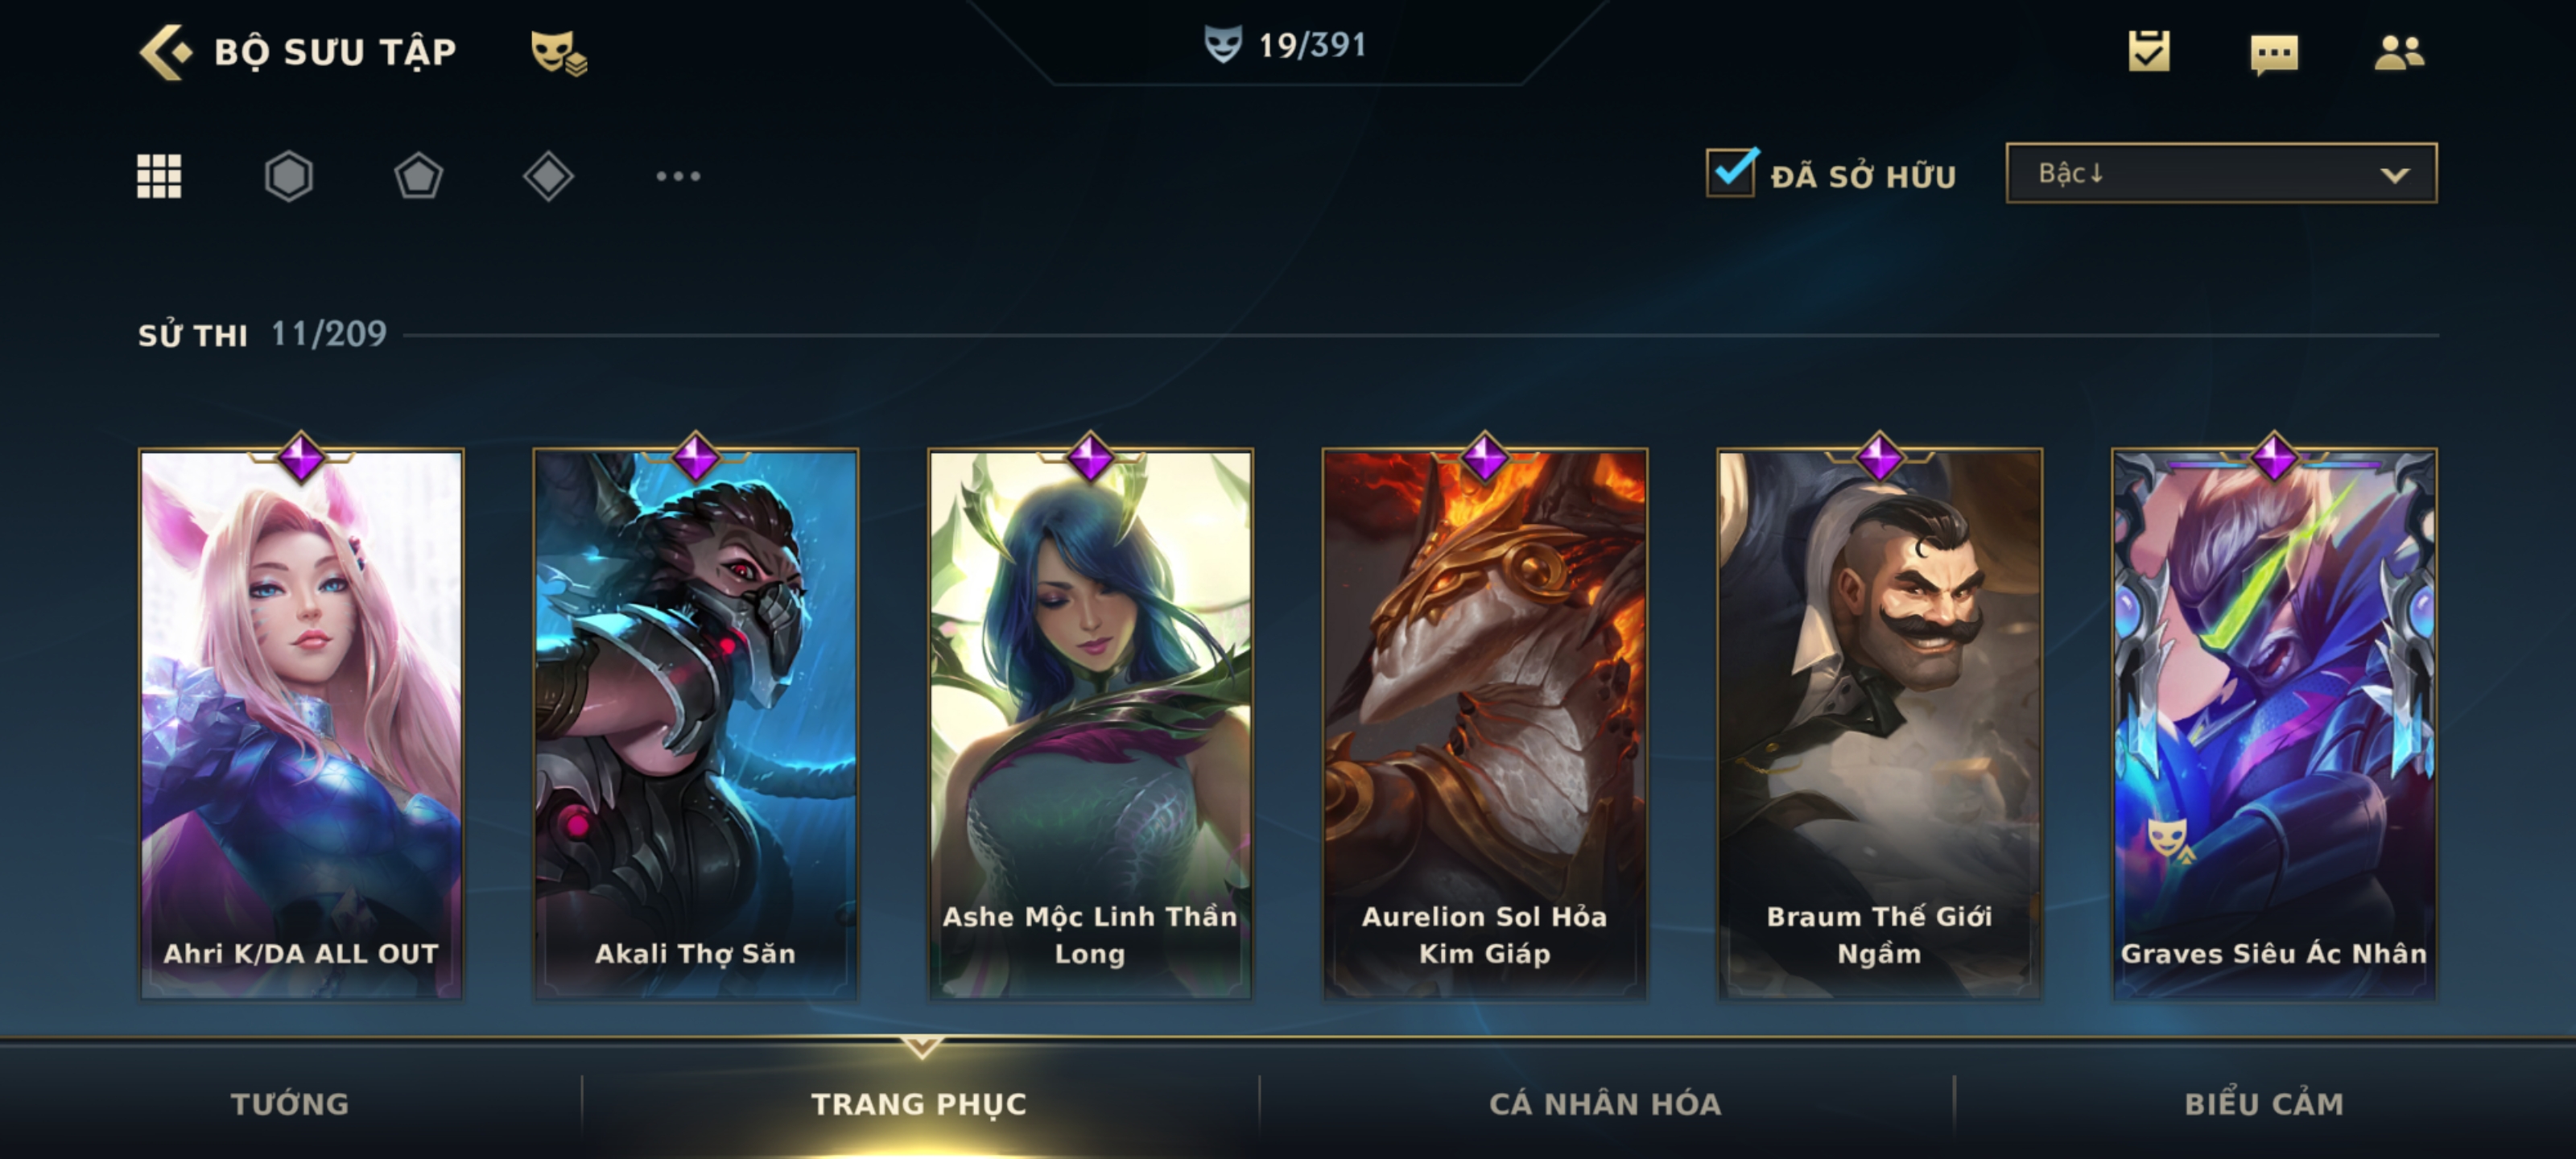View the Braum Thế Giới Ngầm skin
The width and height of the screenshot is (2576, 1159).
click(1879, 723)
